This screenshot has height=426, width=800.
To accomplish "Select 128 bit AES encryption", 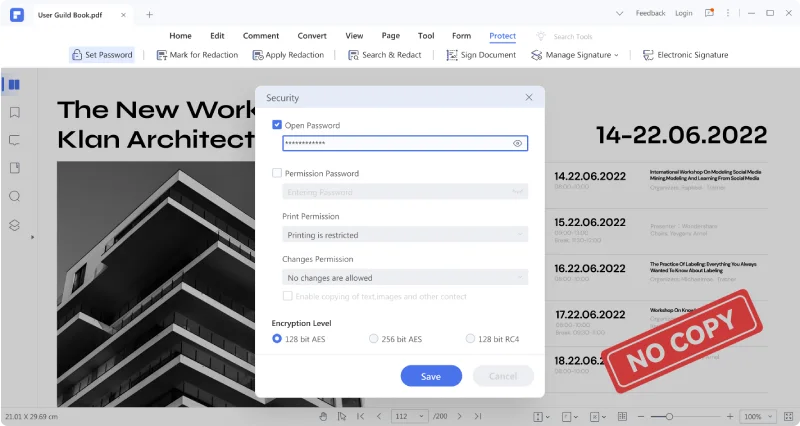I will 277,338.
